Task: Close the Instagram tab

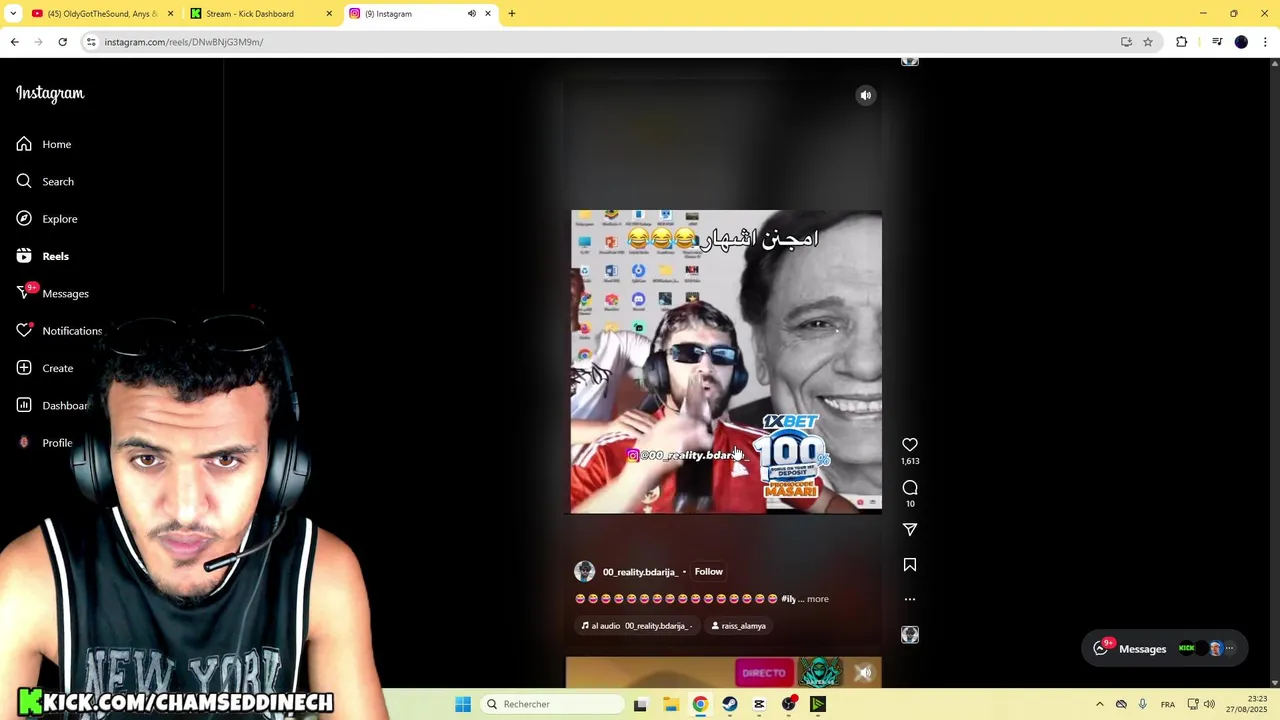Action: pos(488,14)
